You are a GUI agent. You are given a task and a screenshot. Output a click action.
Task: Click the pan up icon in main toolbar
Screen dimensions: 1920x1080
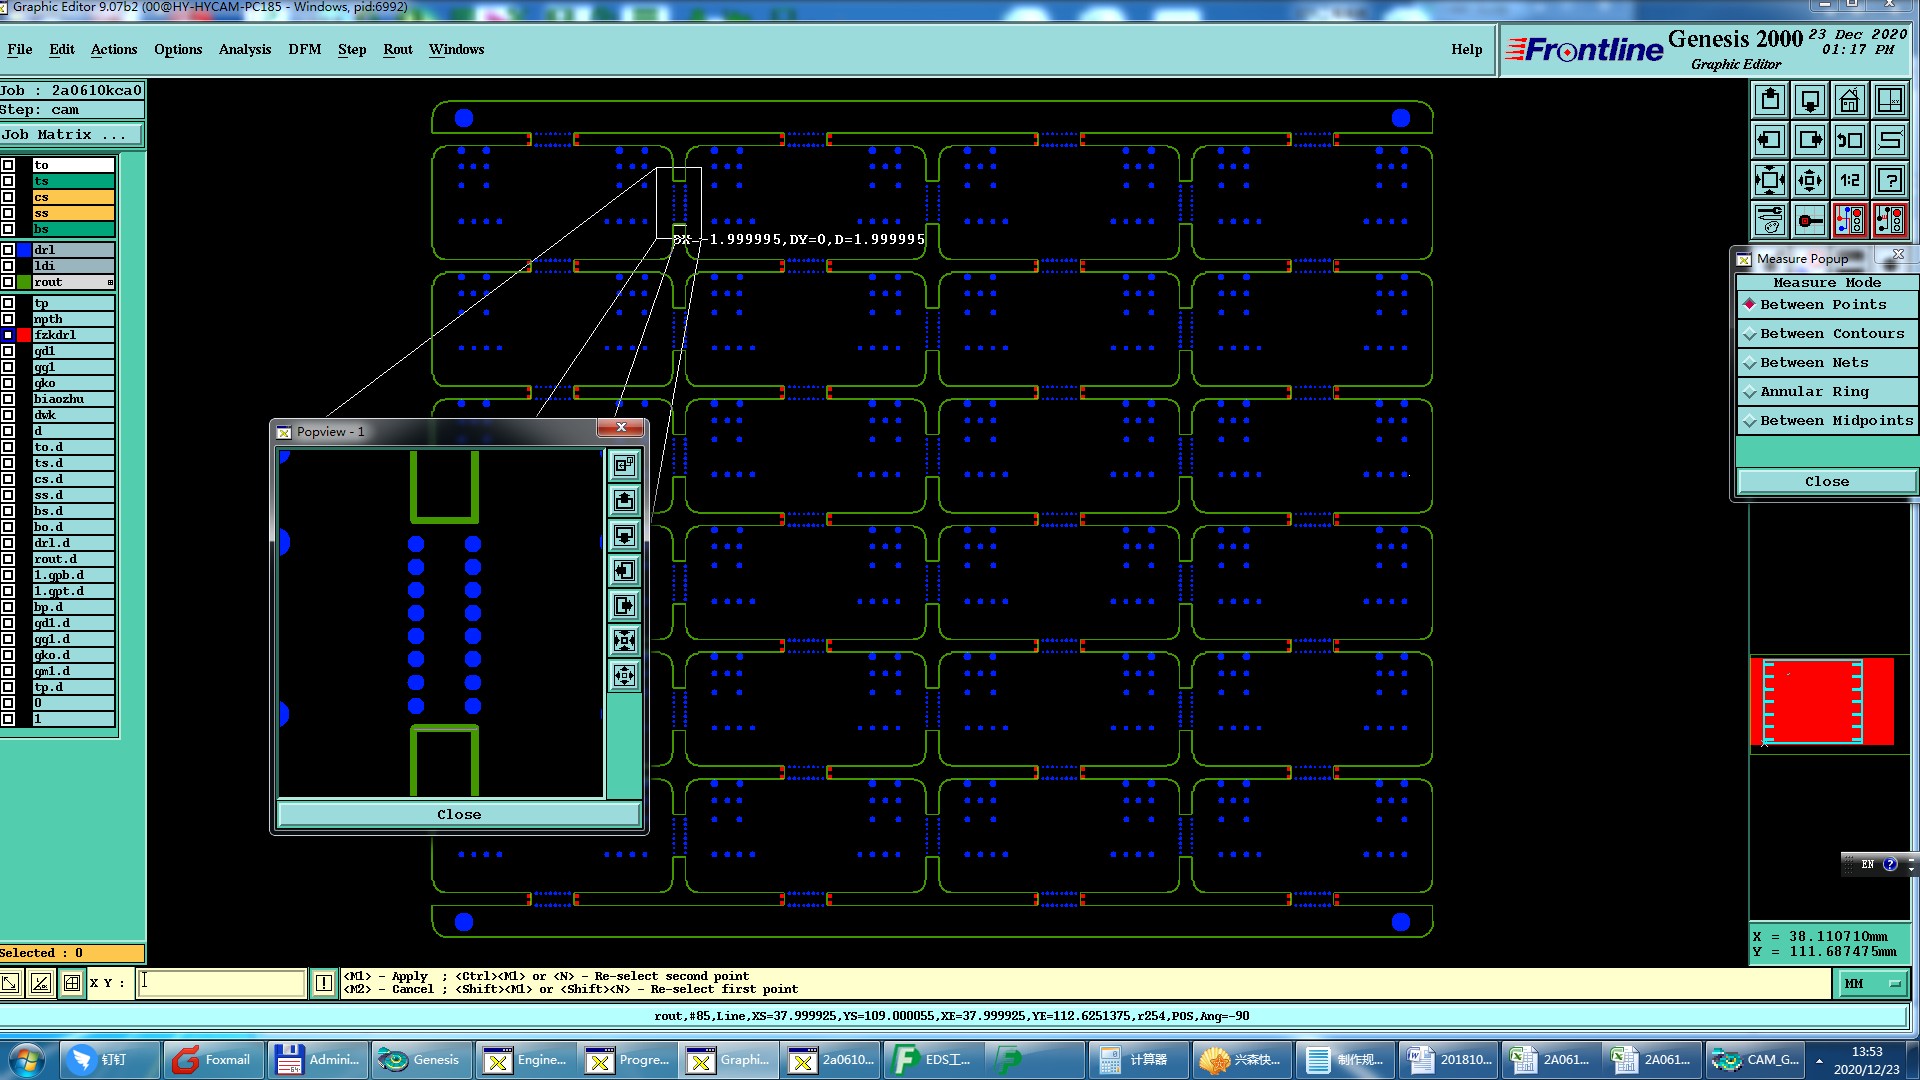[x=1770, y=100]
